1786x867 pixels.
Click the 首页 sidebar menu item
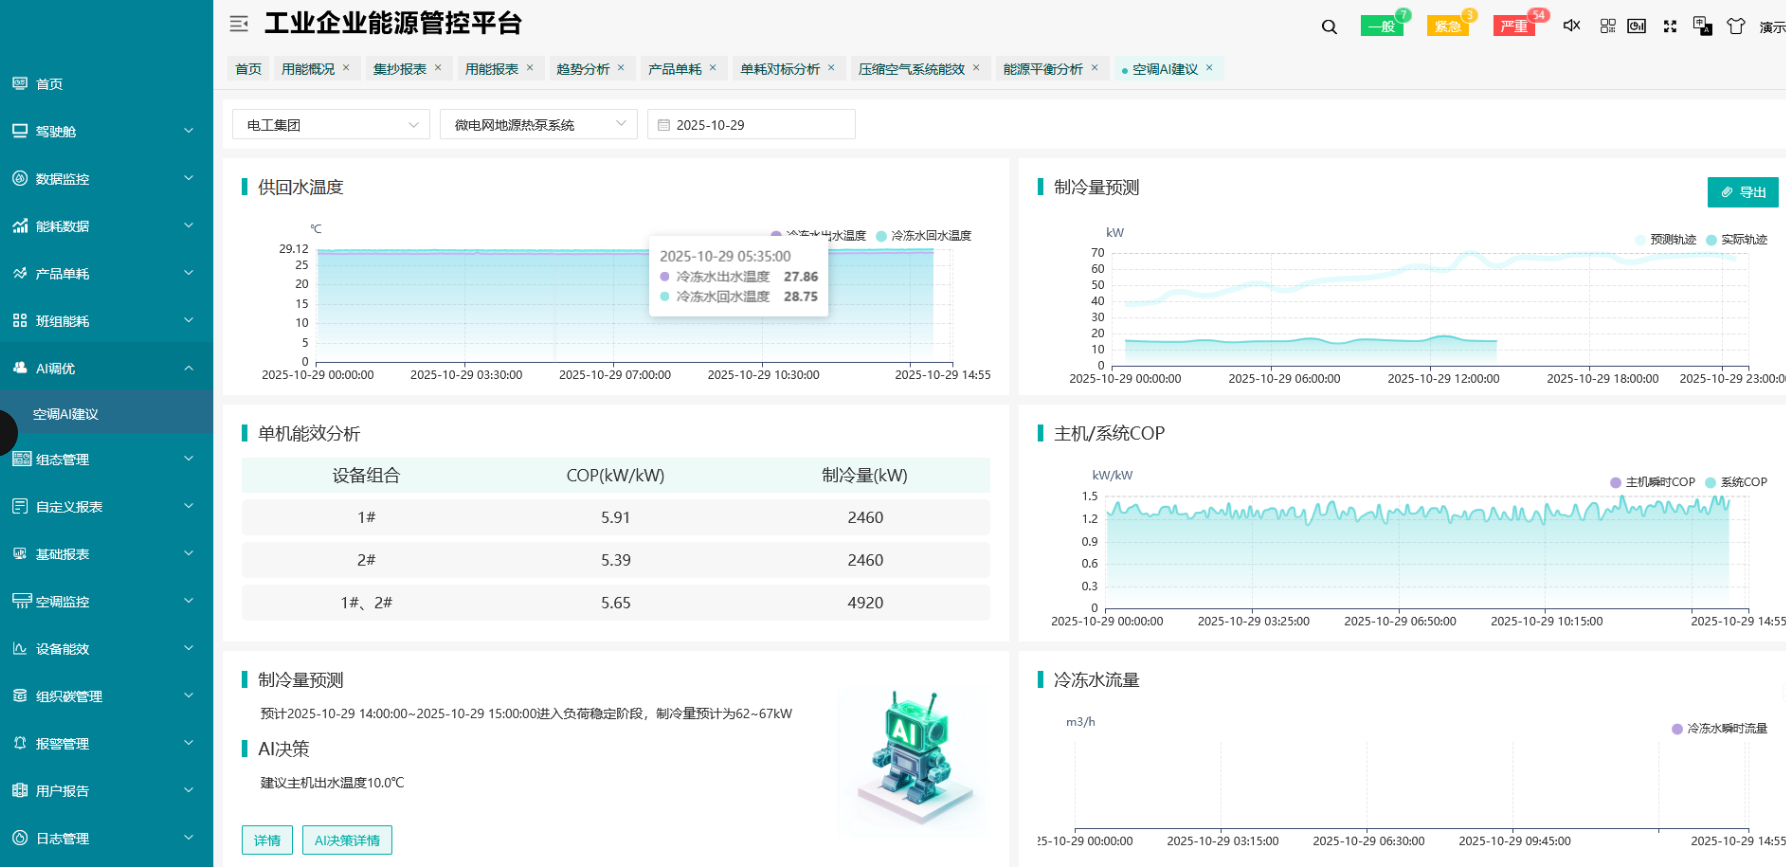coord(106,84)
